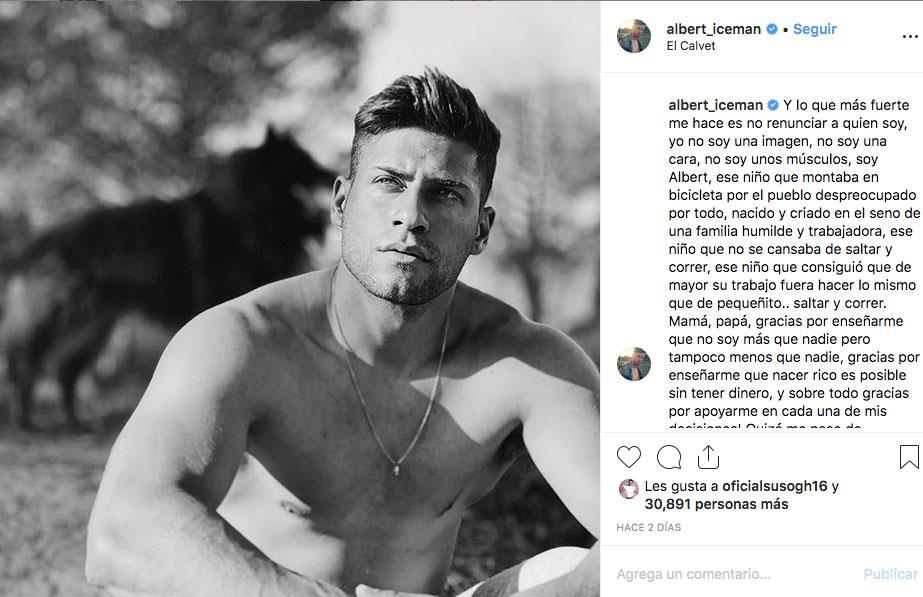The width and height of the screenshot is (923, 597).
Task: Follow the account with the Seguir button
Action: pyautogui.click(x=815, y=30)
